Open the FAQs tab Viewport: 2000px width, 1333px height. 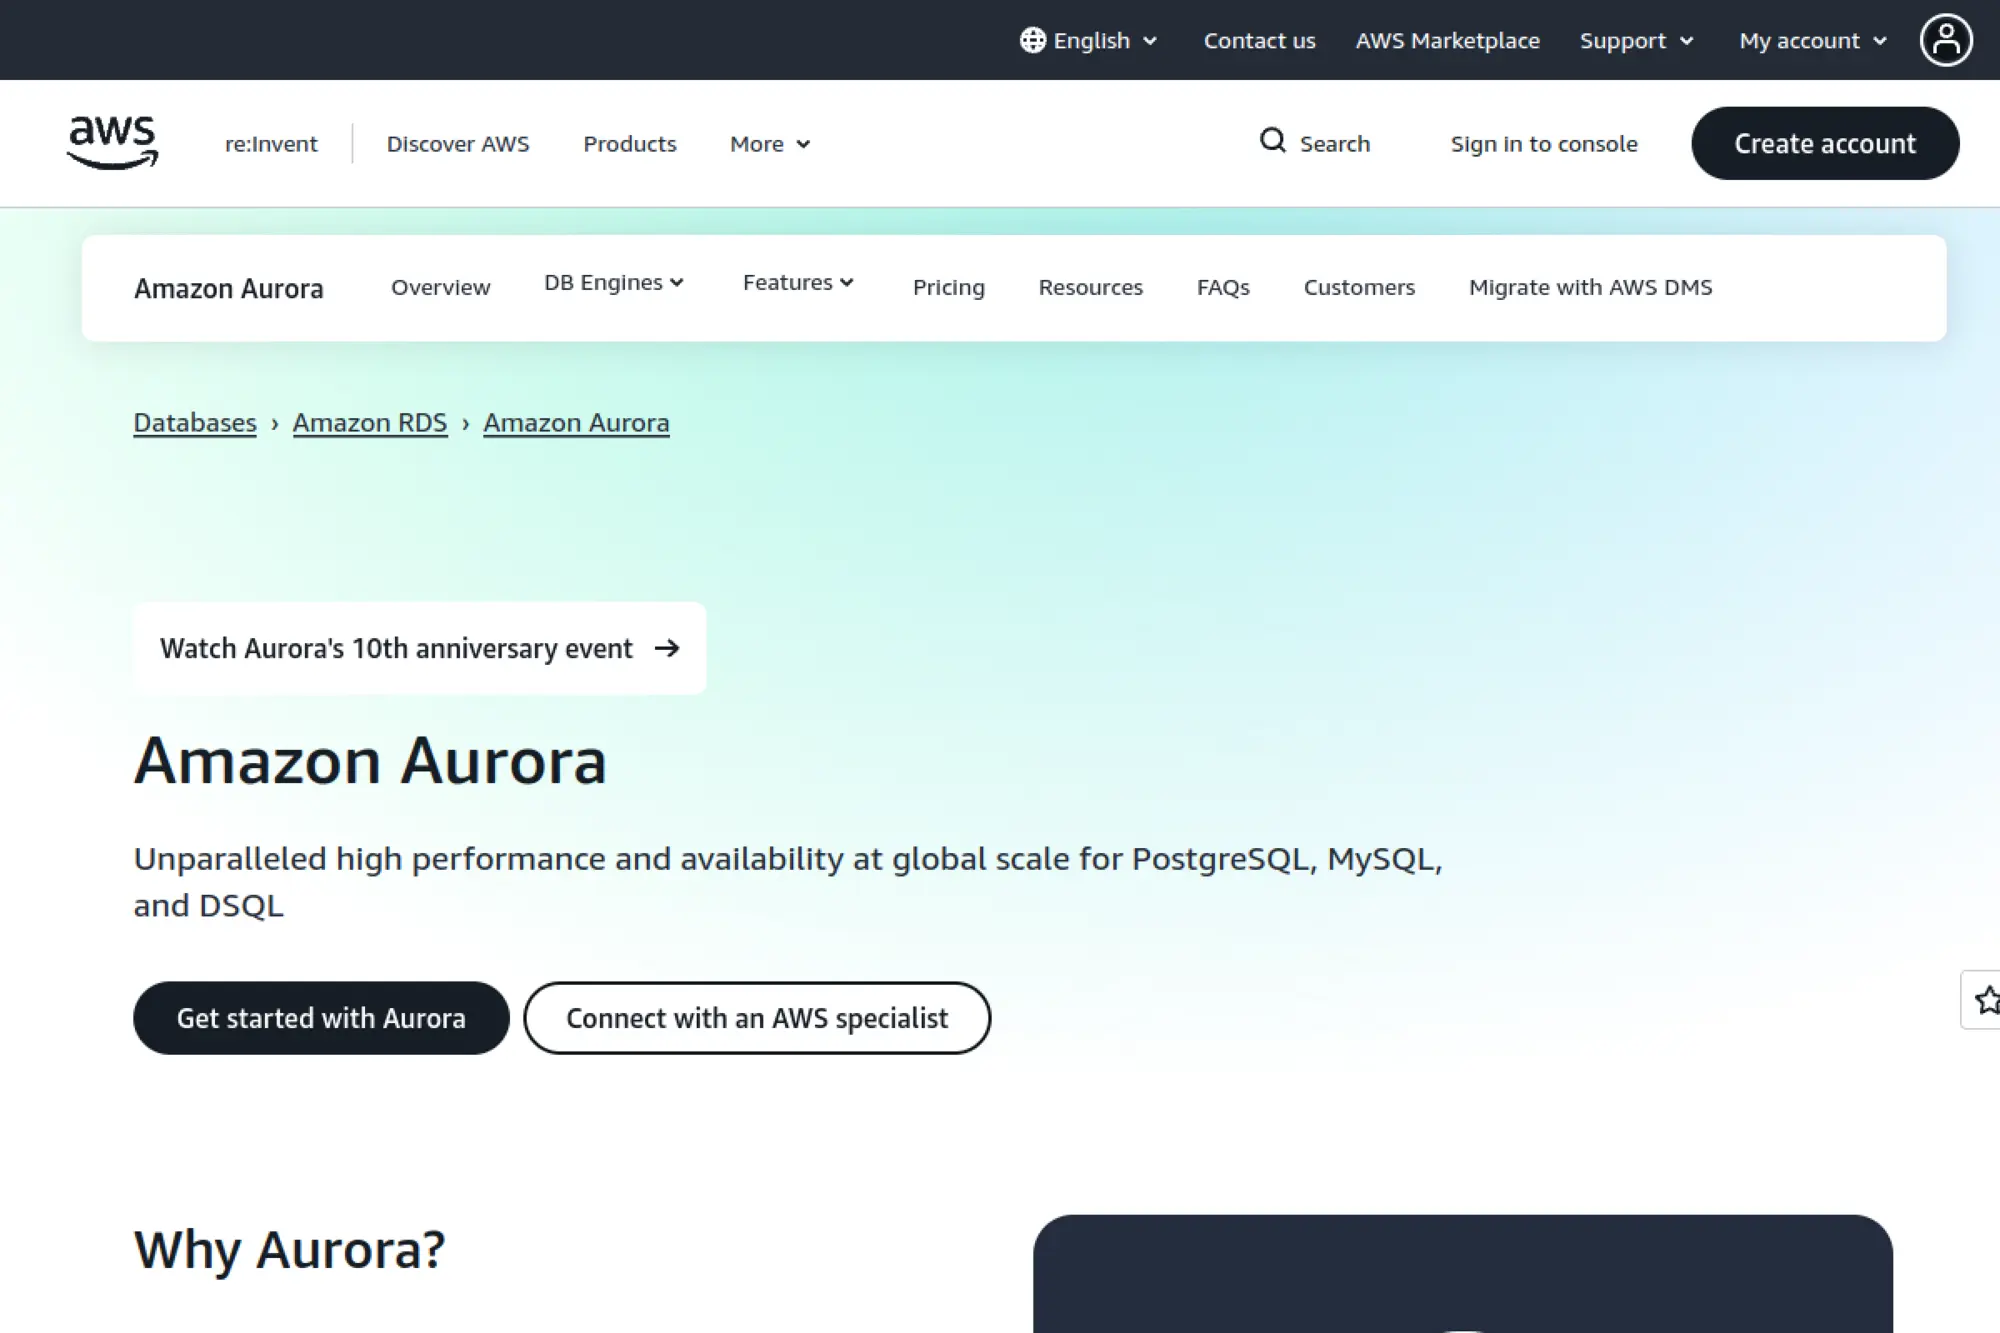click(x=1222, y=287)
